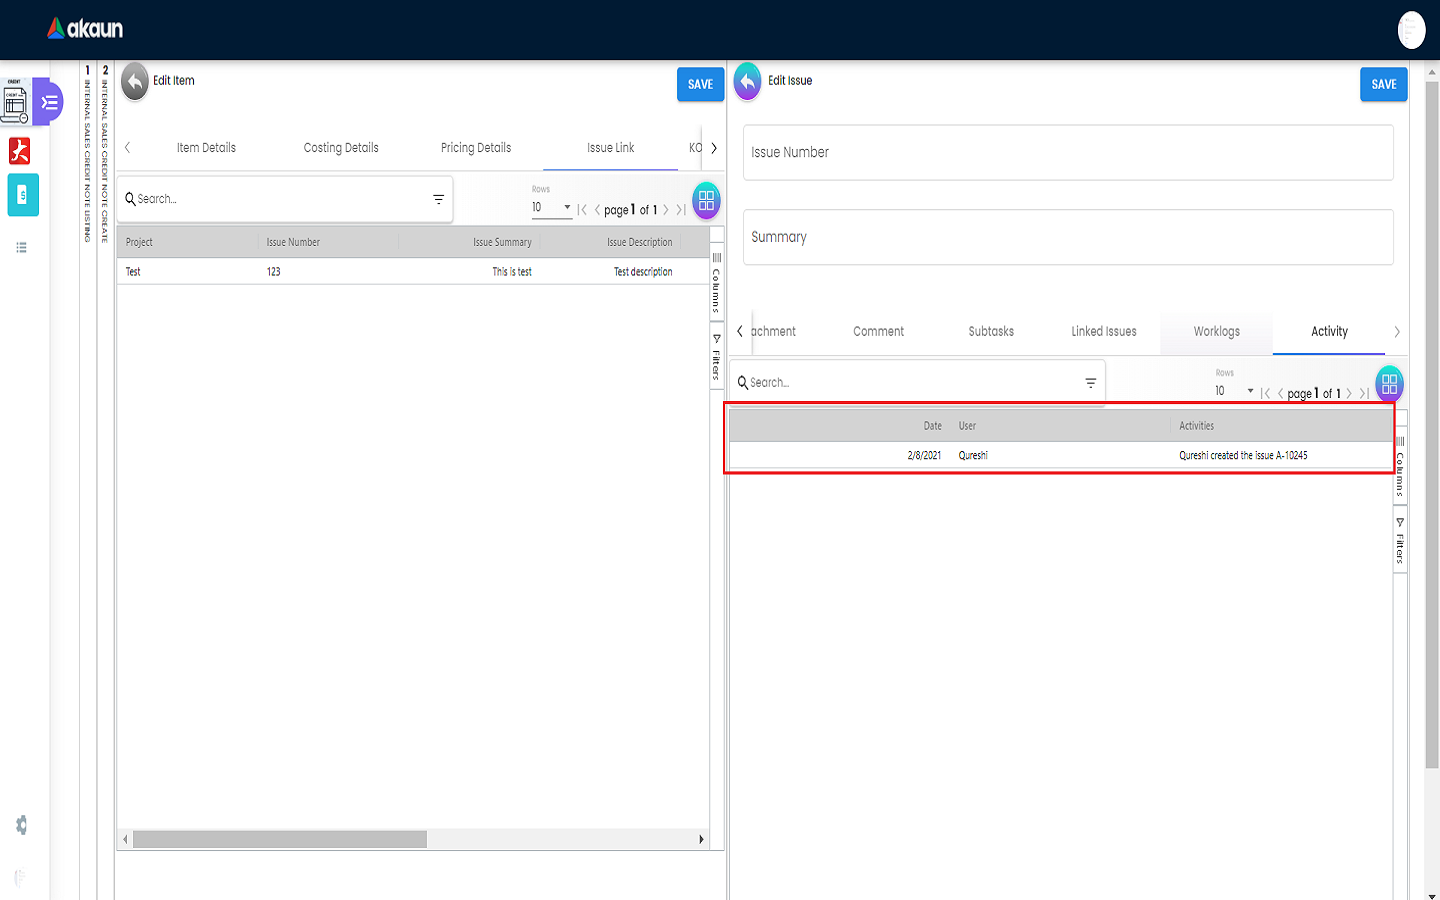1440x900 pixels.
Task: Toggle the purple menu collapse icon
Action: (49, 102)
